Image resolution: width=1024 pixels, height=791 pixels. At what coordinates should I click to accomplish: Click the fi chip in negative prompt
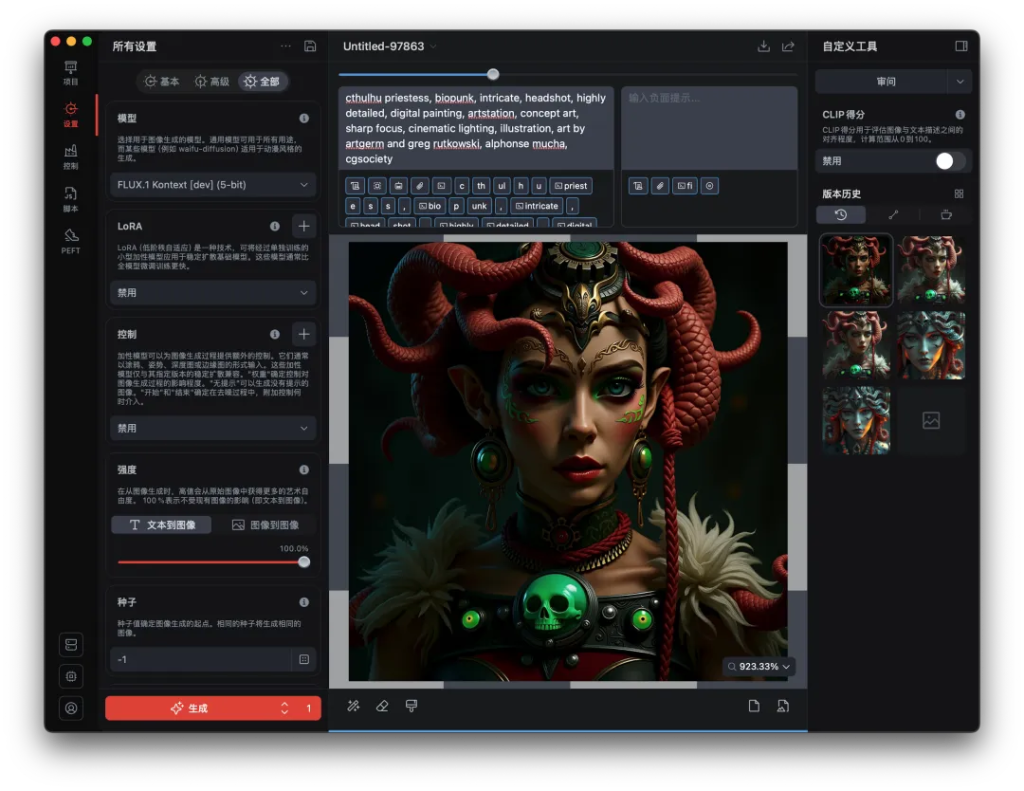[x=684, y=186]
